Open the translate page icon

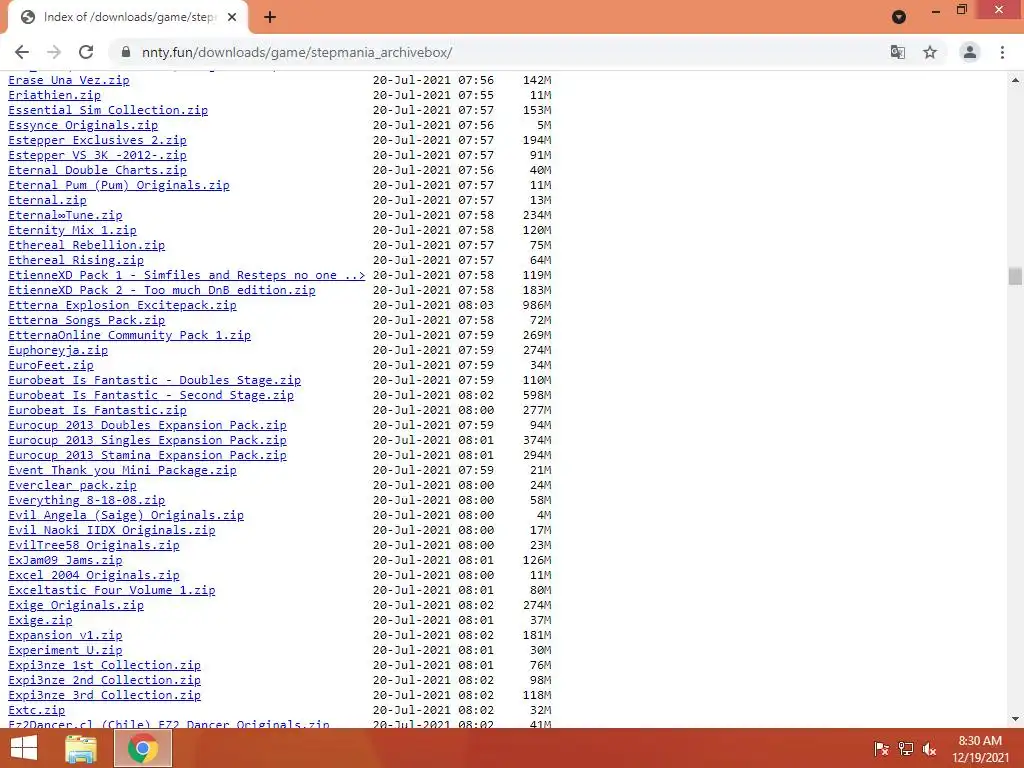[898, 52]
